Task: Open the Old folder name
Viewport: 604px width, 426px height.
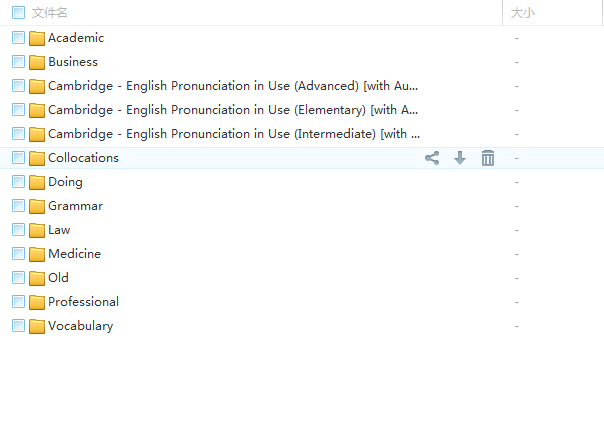Action: pos(58,277)
